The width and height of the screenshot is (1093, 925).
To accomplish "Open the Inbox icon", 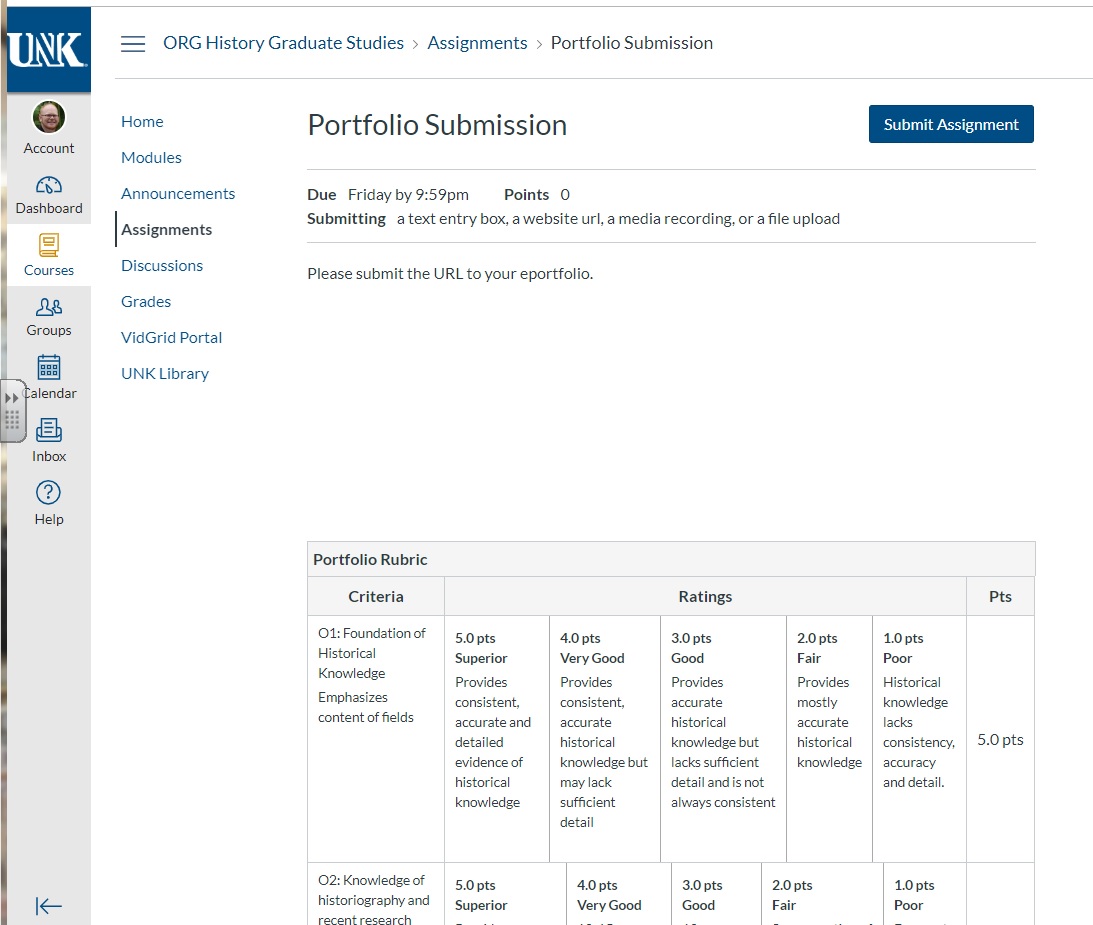I will coord(49,430).
